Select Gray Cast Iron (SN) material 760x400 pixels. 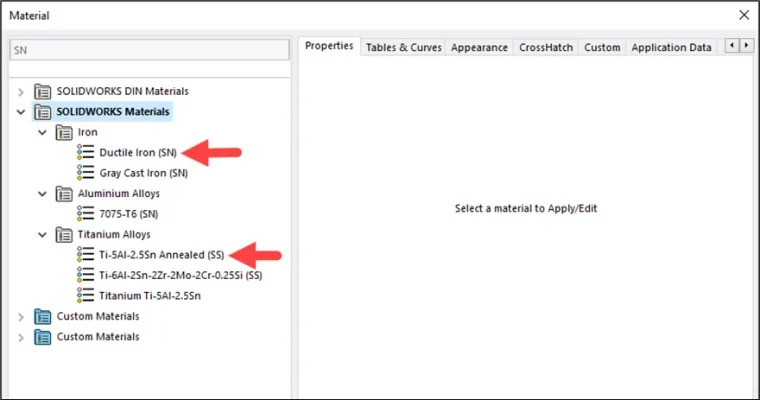point(143,173)
